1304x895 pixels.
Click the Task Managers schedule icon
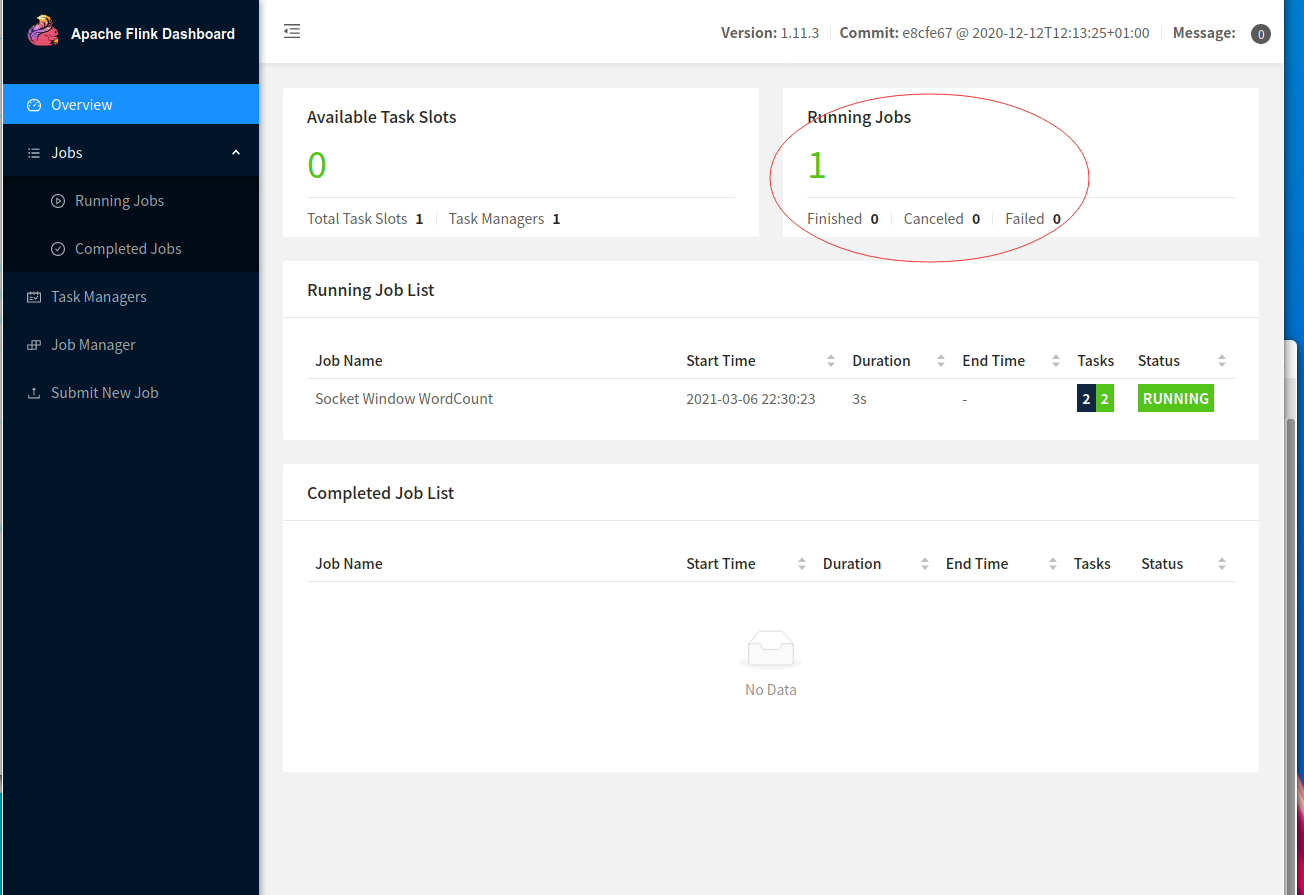coord(33,297)
